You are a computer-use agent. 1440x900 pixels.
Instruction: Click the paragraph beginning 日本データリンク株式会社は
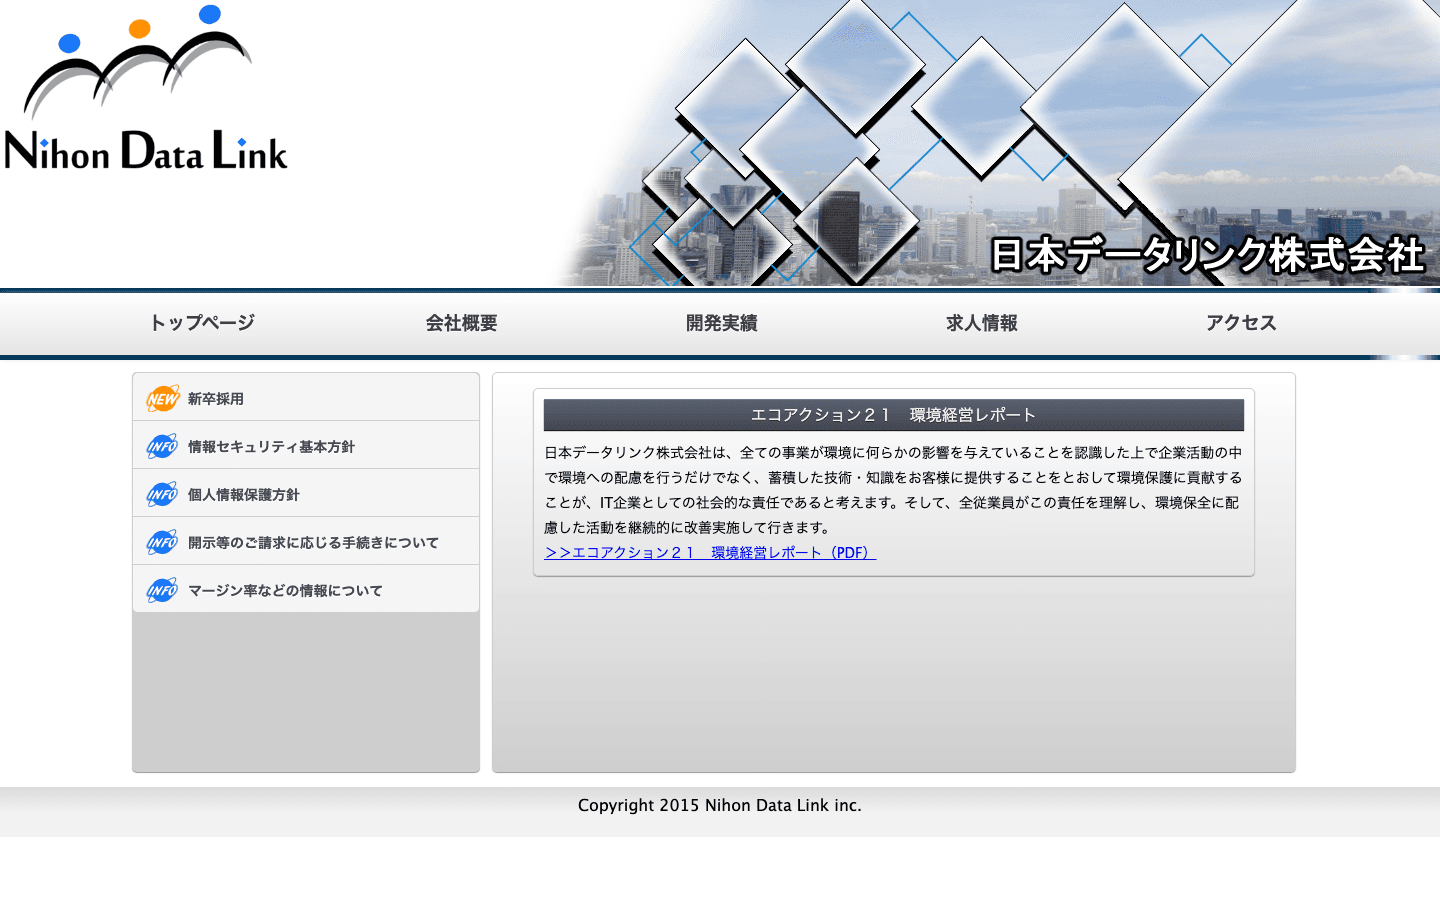pyautogui.click(x=894, y=490)
